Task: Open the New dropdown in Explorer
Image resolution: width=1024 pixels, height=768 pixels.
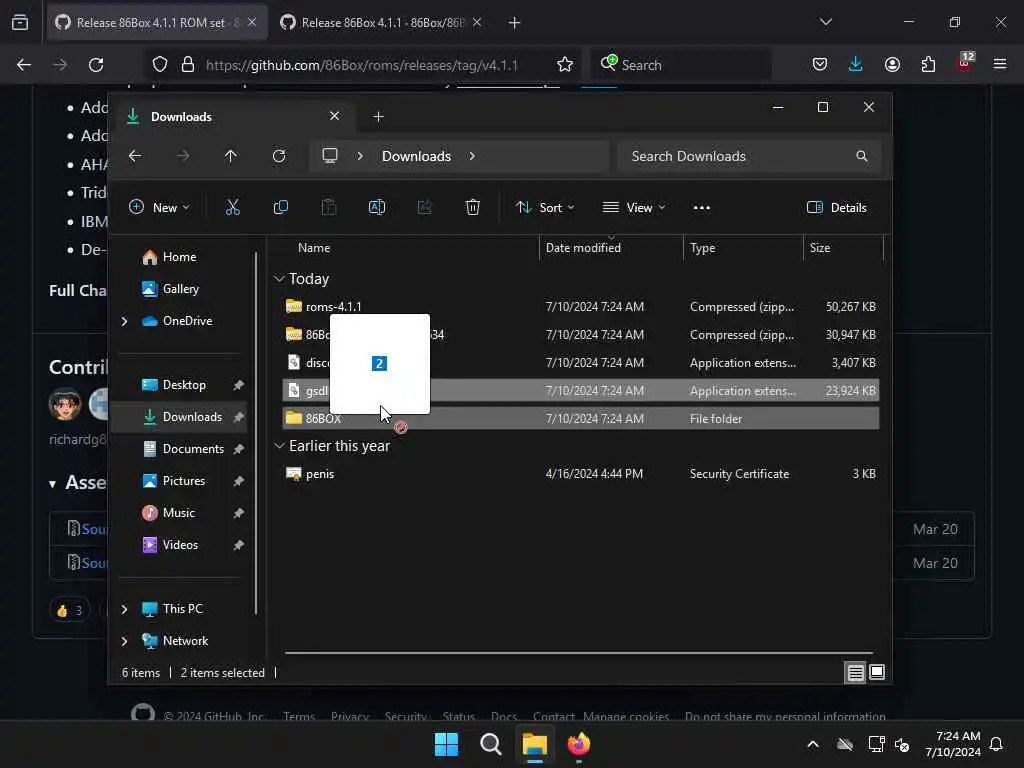Action: tap(159, 208)
